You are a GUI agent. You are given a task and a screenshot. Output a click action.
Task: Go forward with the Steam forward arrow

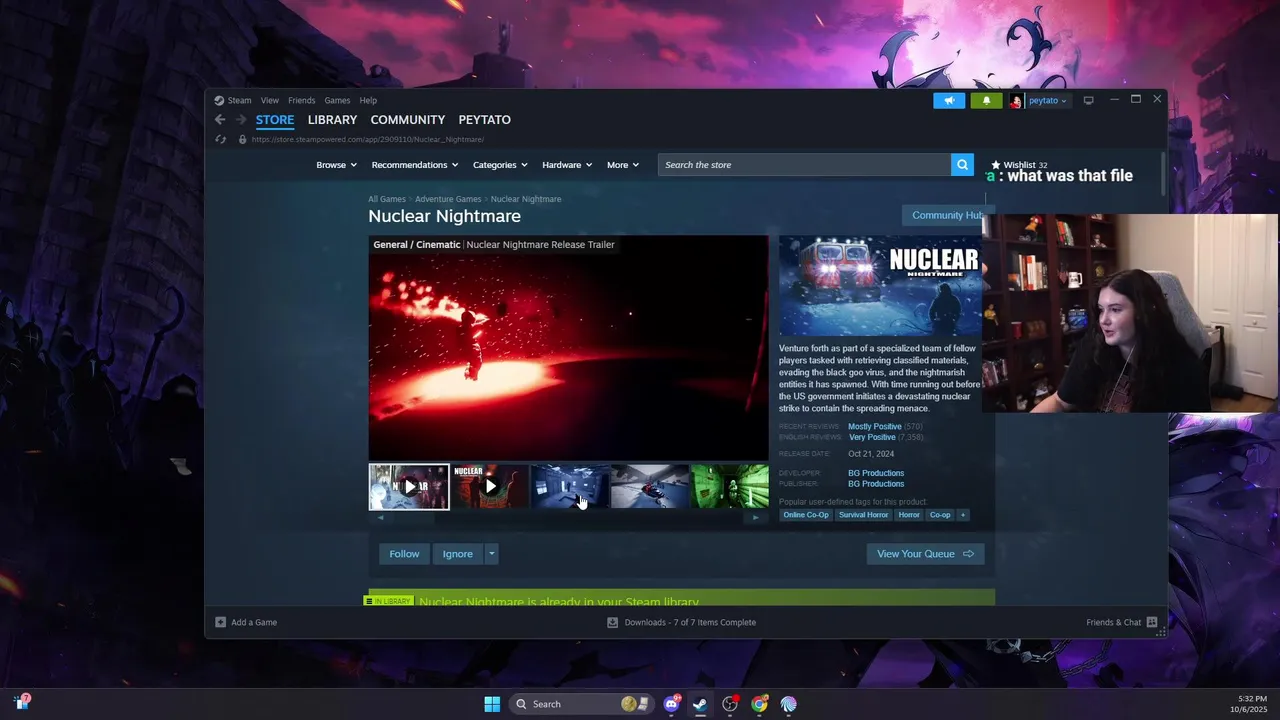click(240, 120)
